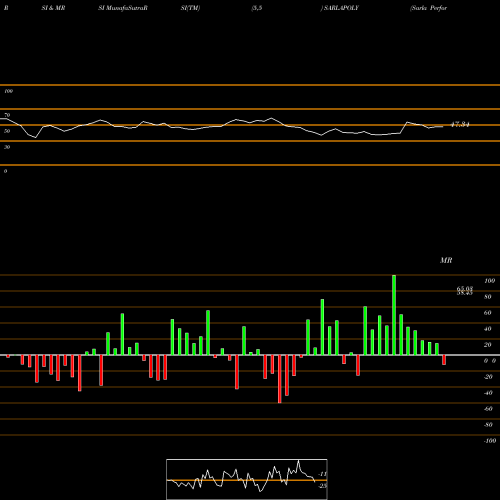Screen dimensions: 500x500
Task: Click the MR axis label -100
Action: [x=490, y=441]
